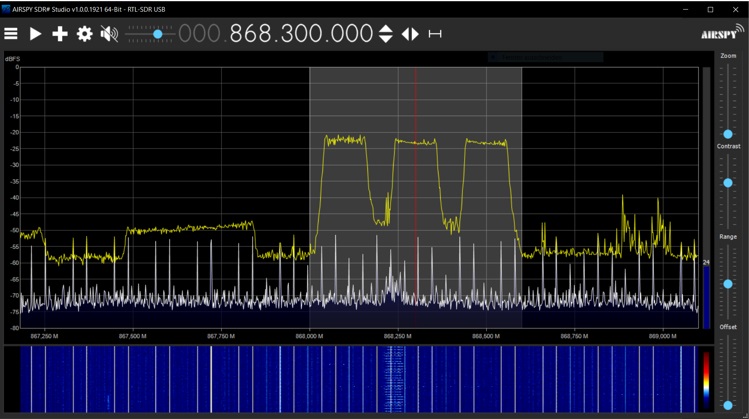Click the left-right tuning style arrows icon
Image resolution: width=749 pixels, height=419 pixels.
coord(410,34)
